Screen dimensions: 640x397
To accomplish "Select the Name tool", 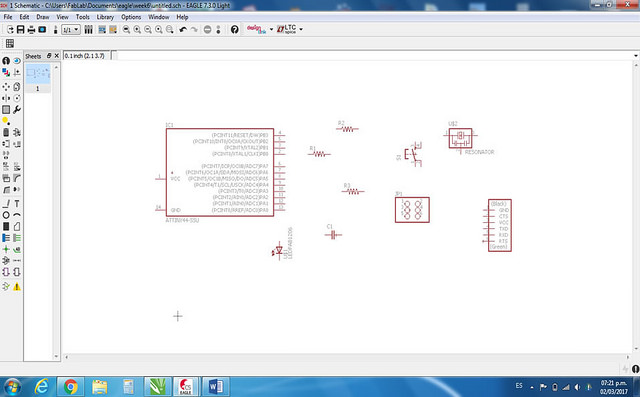I will 6,166.
